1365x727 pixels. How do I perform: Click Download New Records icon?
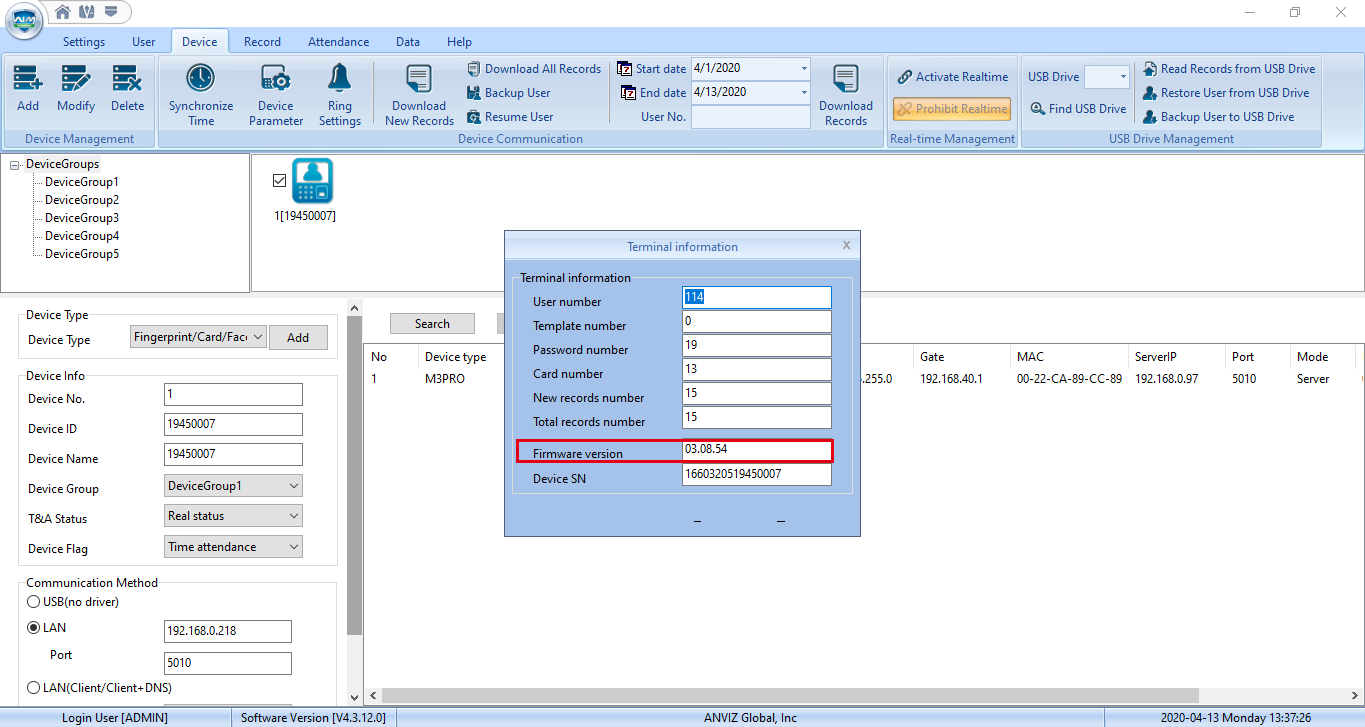pos(419,79)
